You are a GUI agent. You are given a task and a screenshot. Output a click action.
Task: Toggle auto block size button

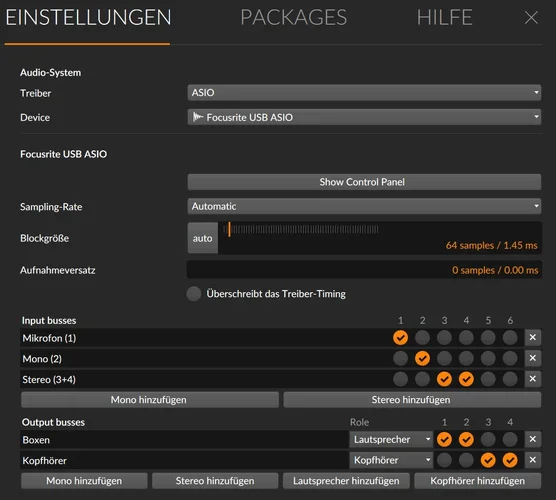pyautogui.click(x=202, y=238)
